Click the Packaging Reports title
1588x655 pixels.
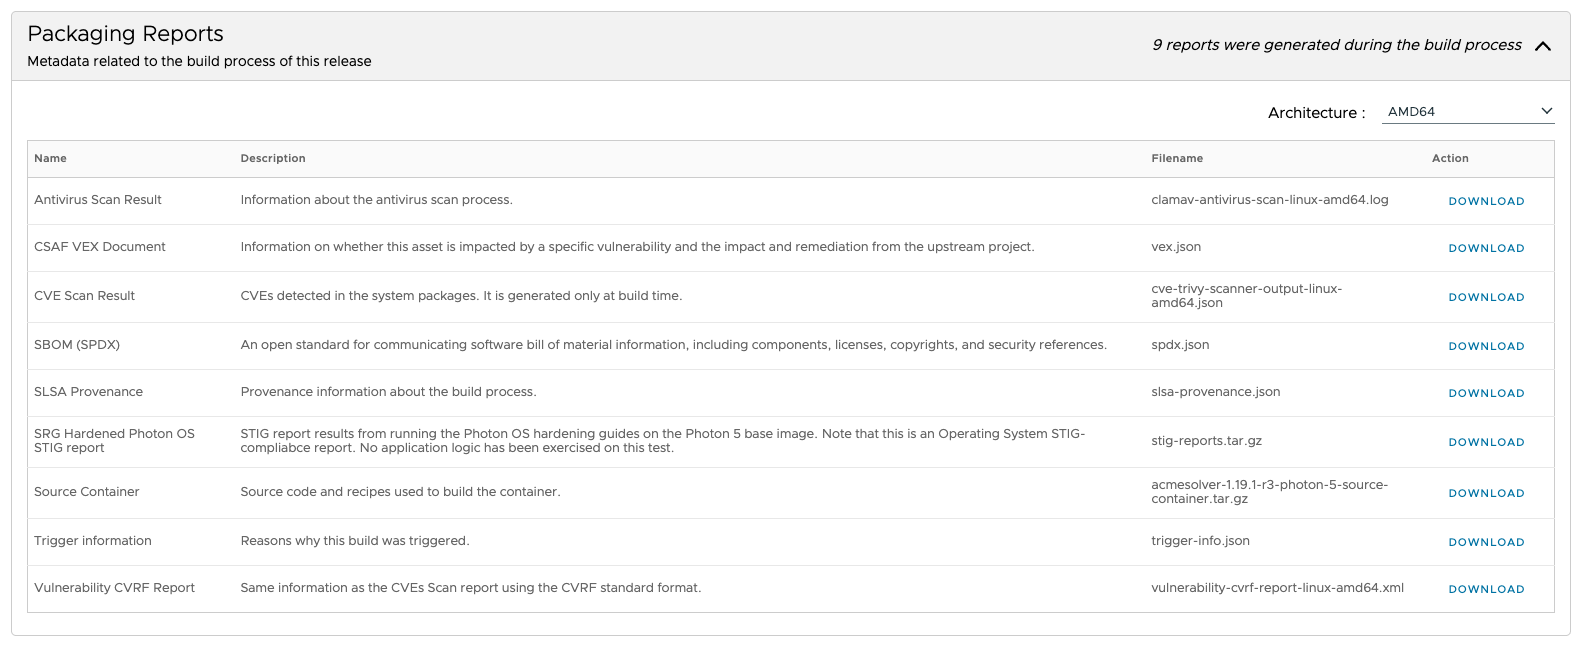[128, 33]
